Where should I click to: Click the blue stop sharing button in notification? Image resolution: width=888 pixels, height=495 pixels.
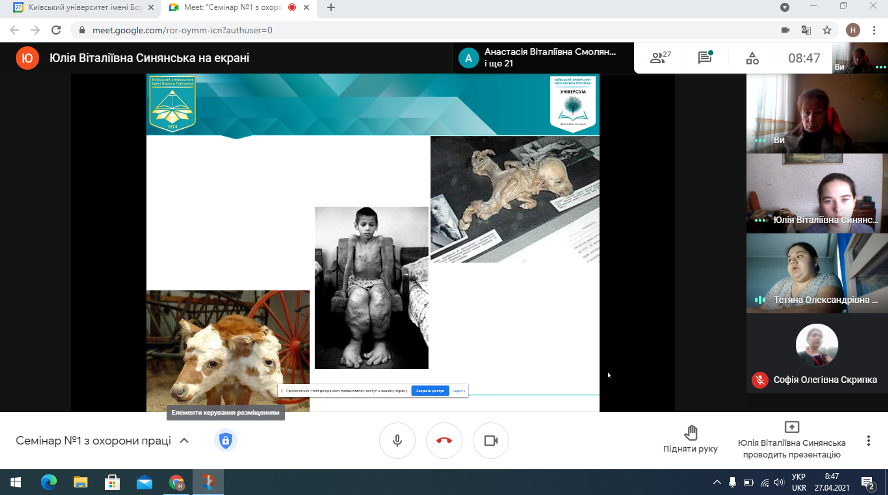pyautogui.click(x=429, y=391)
